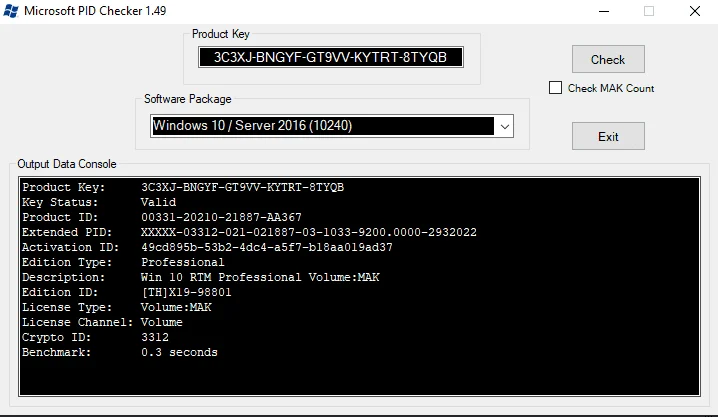Click Benchmark value '0.3 seconds'

[179, 352]
